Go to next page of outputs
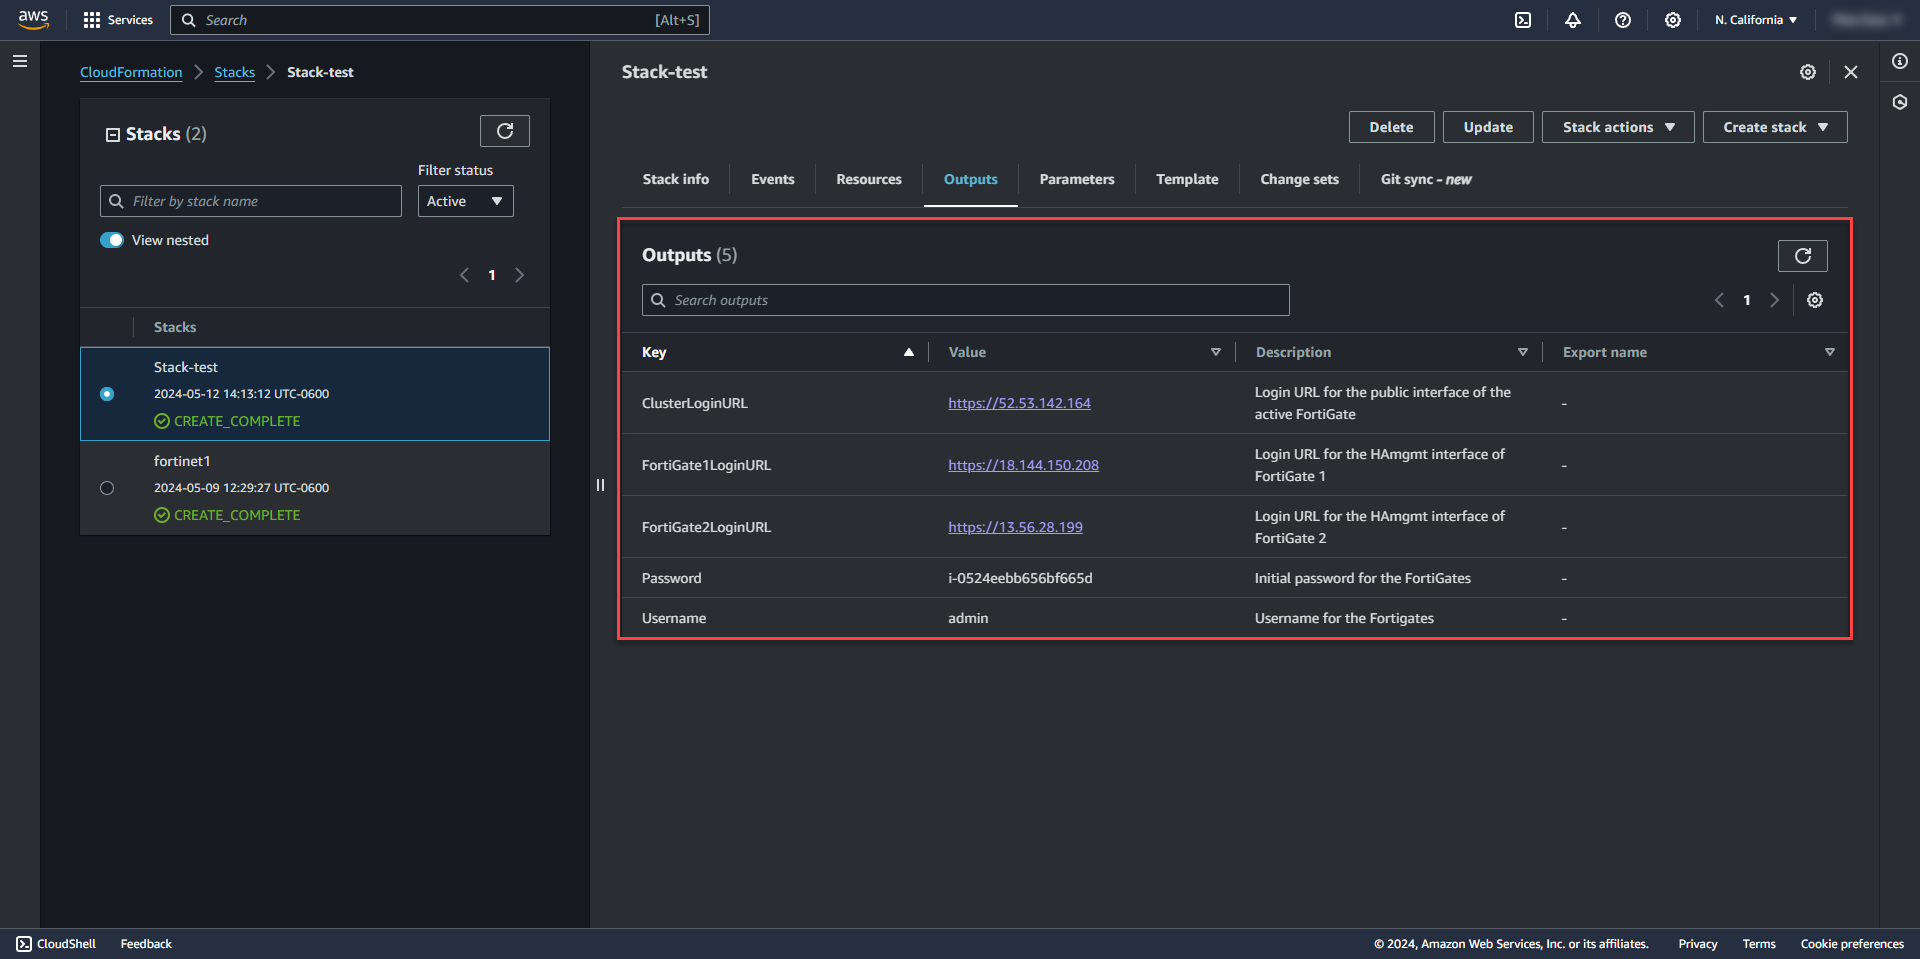Image resolution: width=1920 pixels, height=959 pixels. pos(1775,300)
